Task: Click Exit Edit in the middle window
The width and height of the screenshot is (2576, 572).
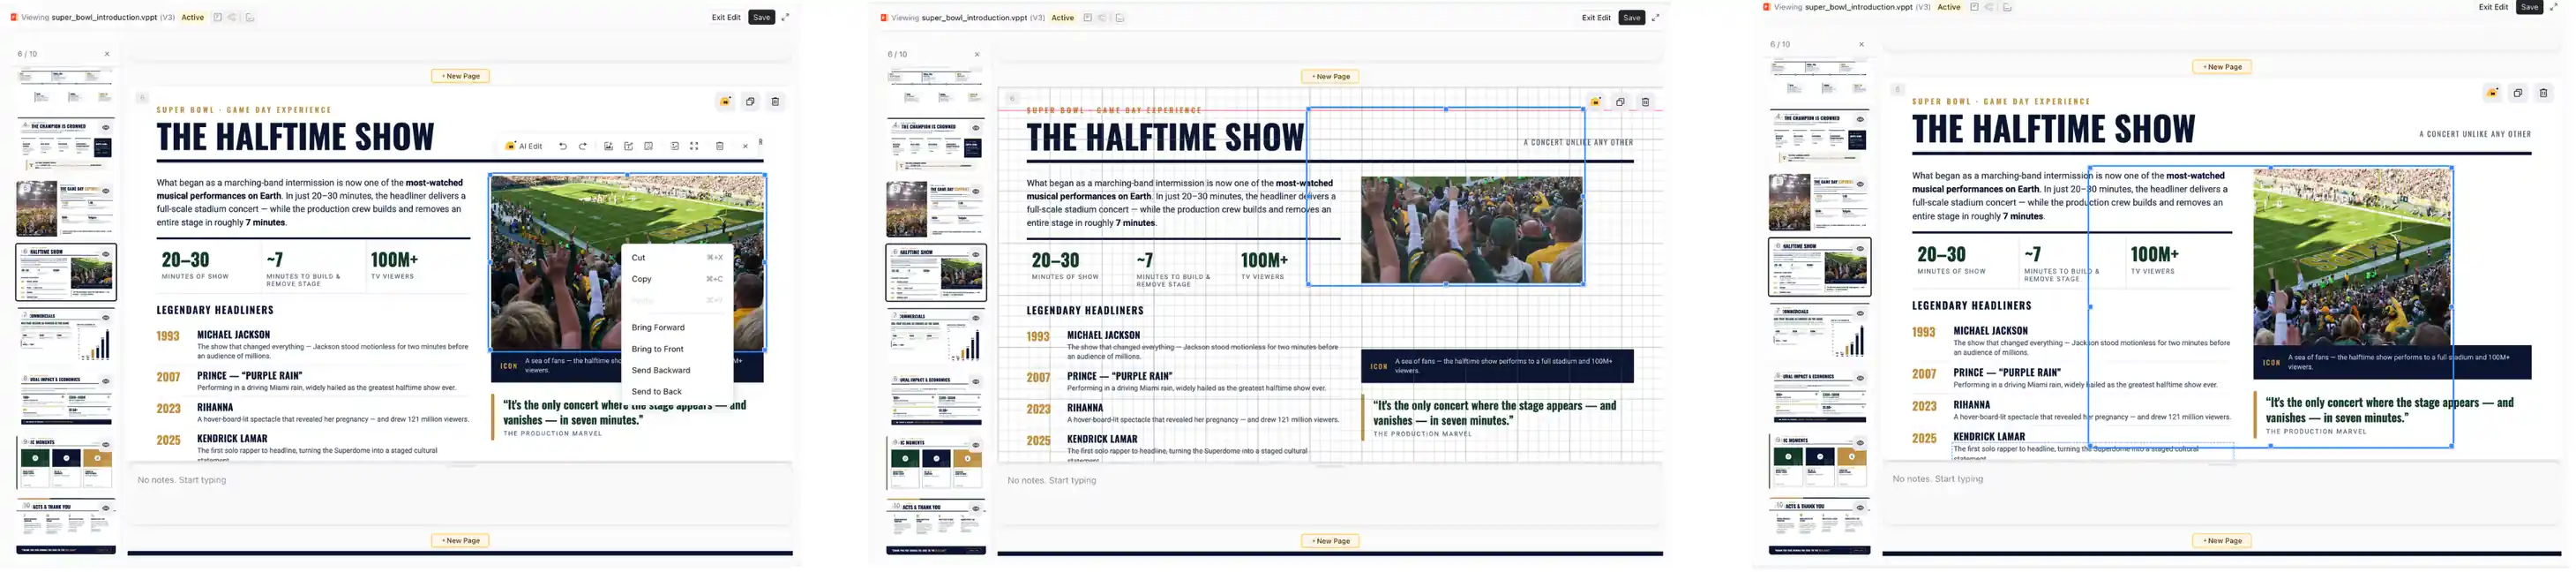Action: point(1596,17)
